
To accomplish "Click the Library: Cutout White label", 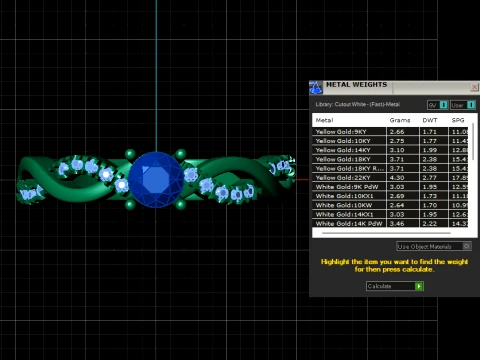I will 357,104.
